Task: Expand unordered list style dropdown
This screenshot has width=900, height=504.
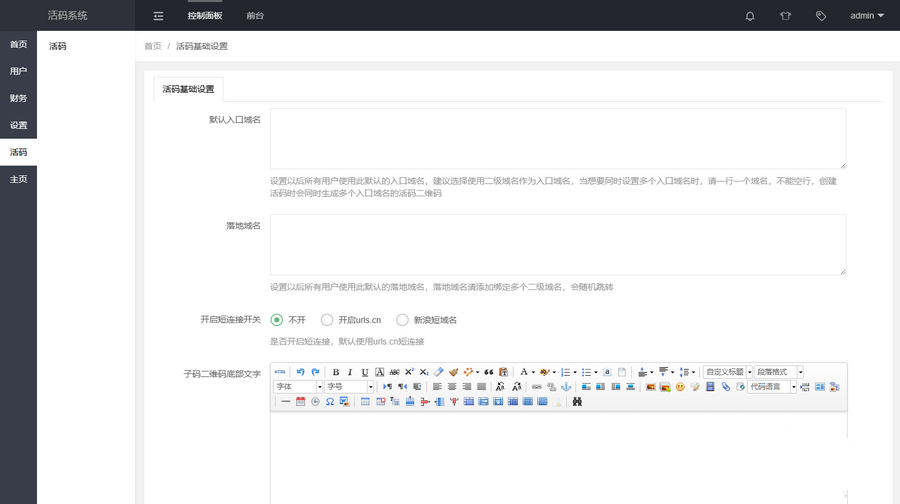Action: (x=596, y=373)
